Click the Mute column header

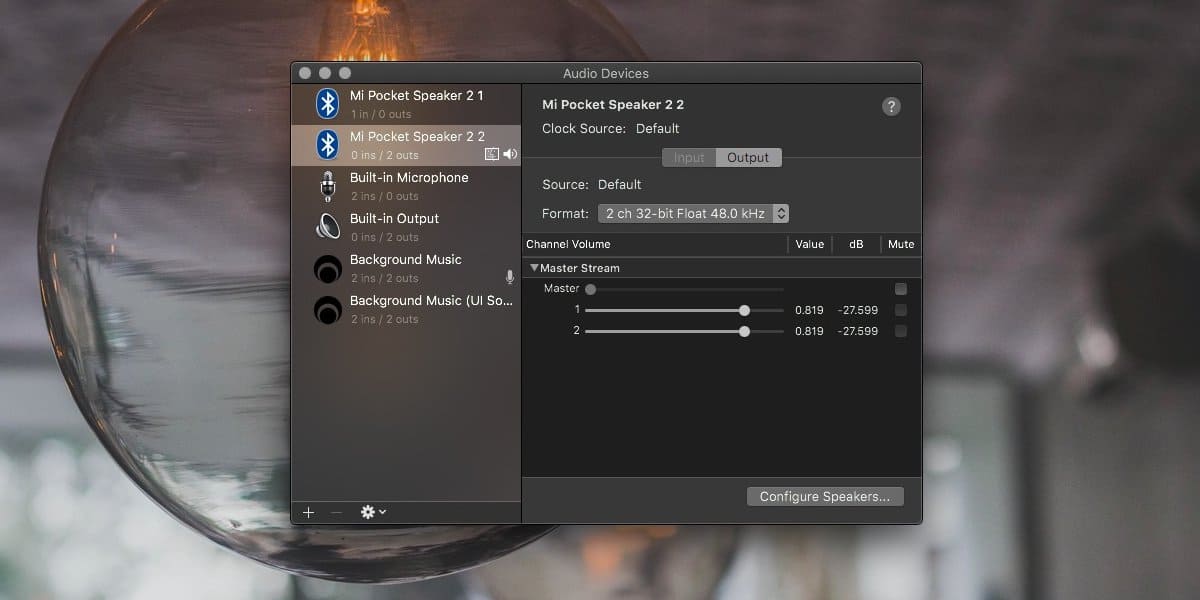click(x=901, y=244)
